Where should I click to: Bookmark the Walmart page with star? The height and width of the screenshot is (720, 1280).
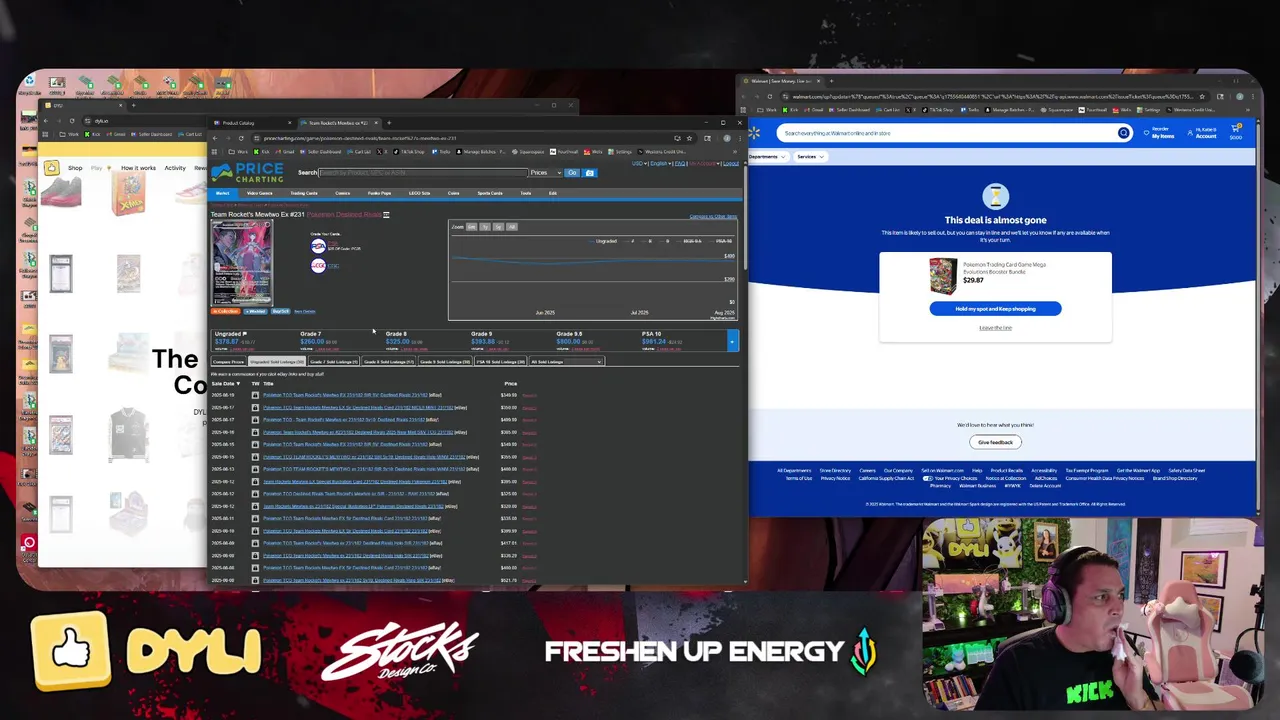point(1202,97)
